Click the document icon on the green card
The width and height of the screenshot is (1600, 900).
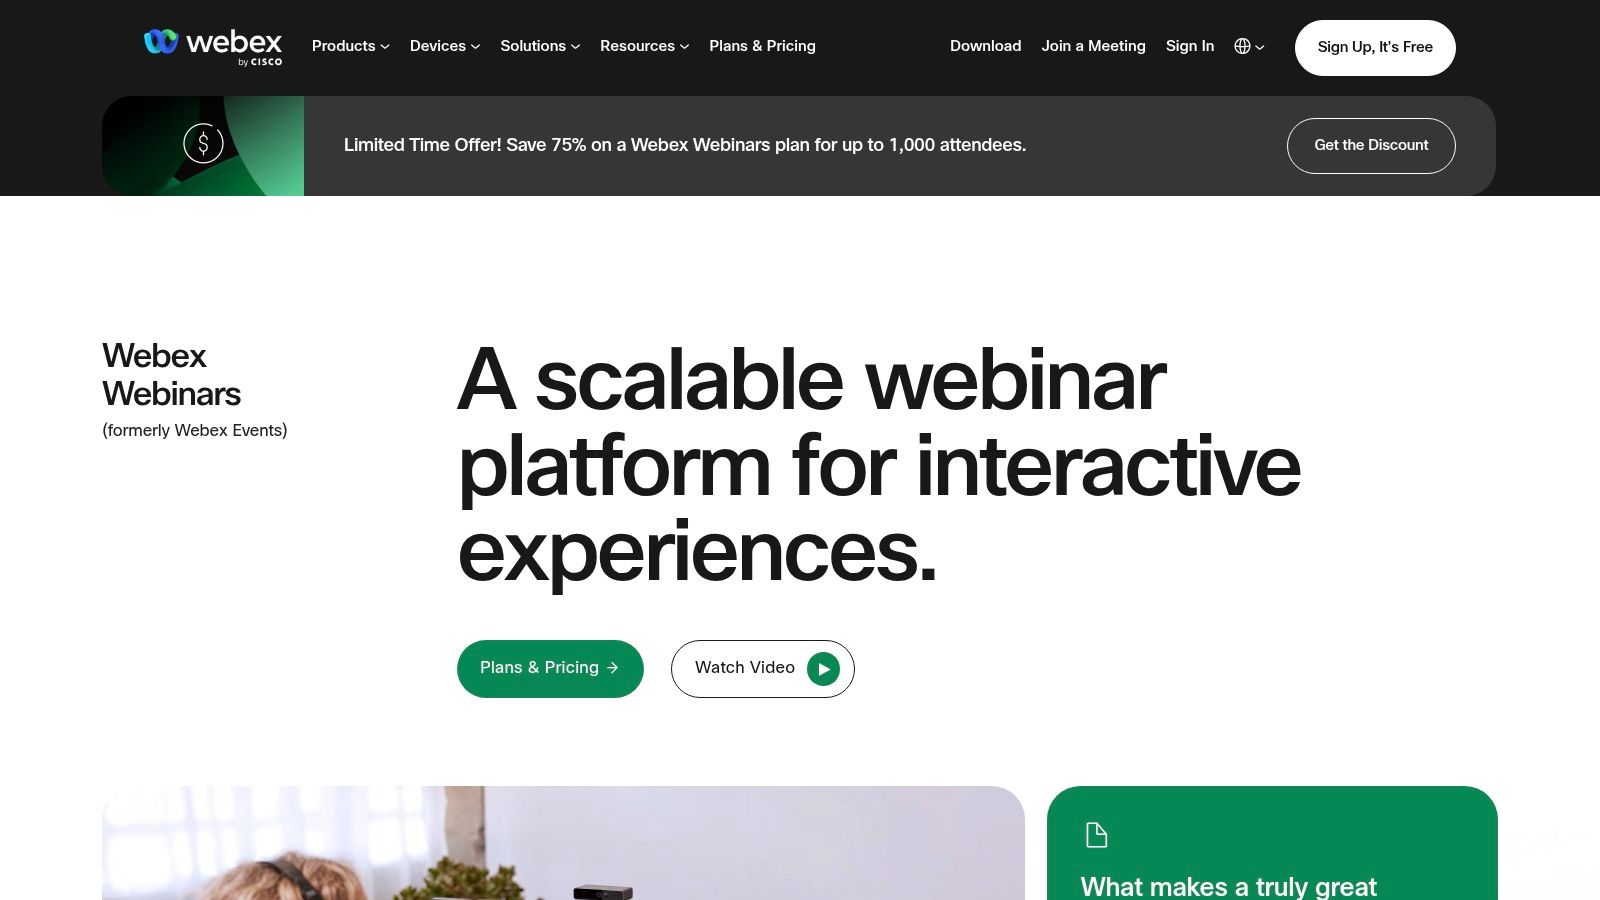pyautogui.click(x=1097, y=834)
